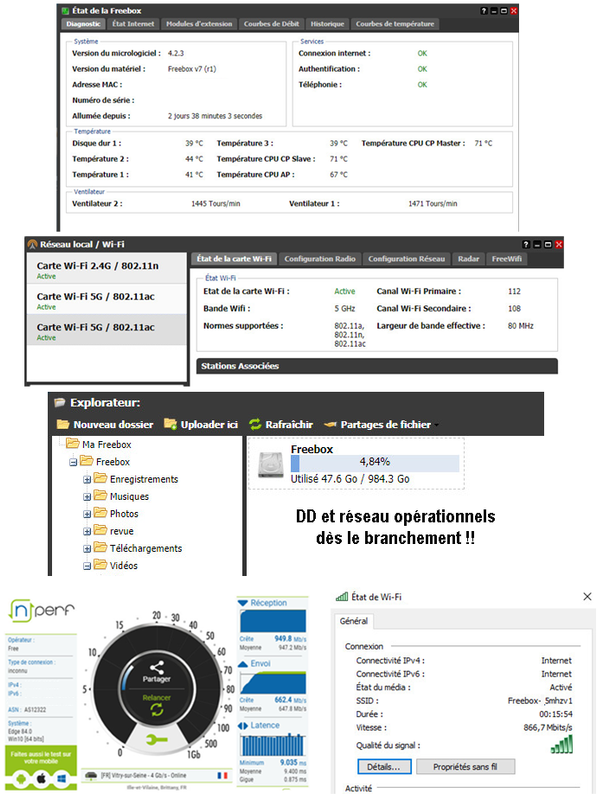
Task: Expand the Stations Associées section
Action: [x=377, y=366]
